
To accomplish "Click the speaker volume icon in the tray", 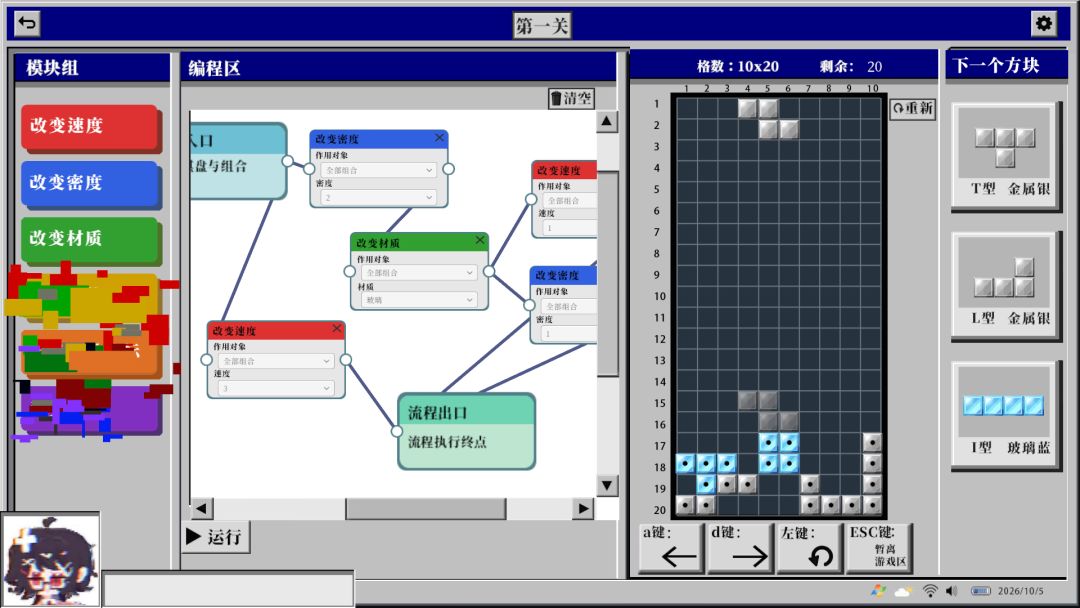I will [x=952, y=591].
